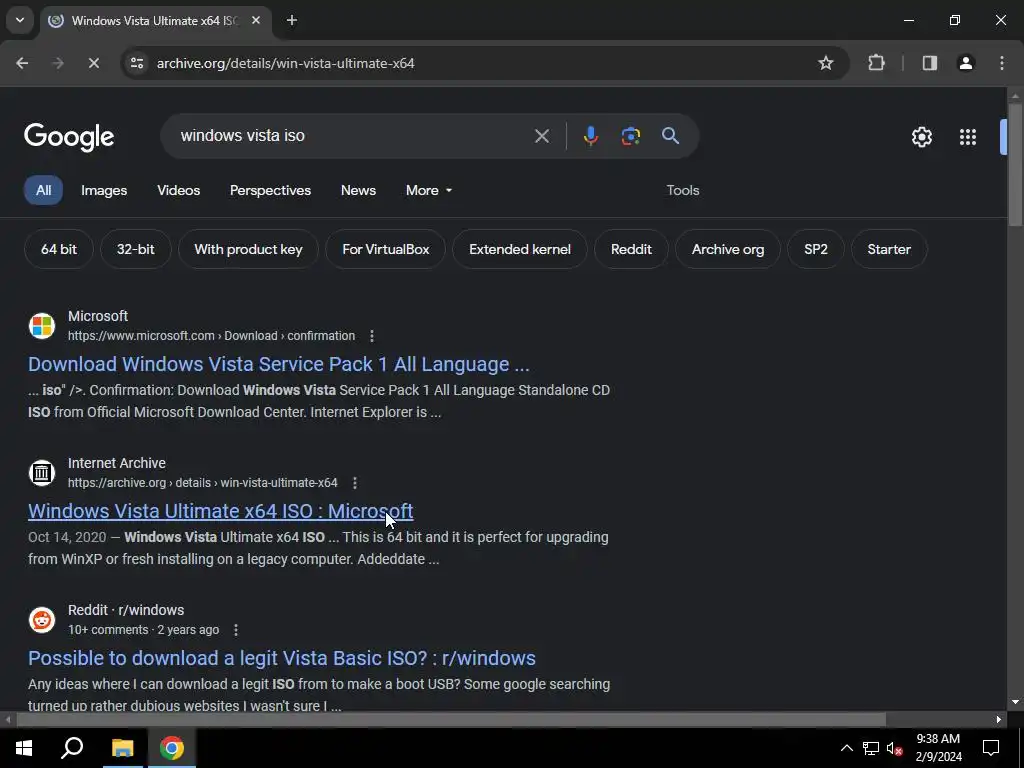The height and width of the screenshot is (768, 1024).
Task: Open the search Tools options
Action: pyautogui.click(x=683, y=190)
